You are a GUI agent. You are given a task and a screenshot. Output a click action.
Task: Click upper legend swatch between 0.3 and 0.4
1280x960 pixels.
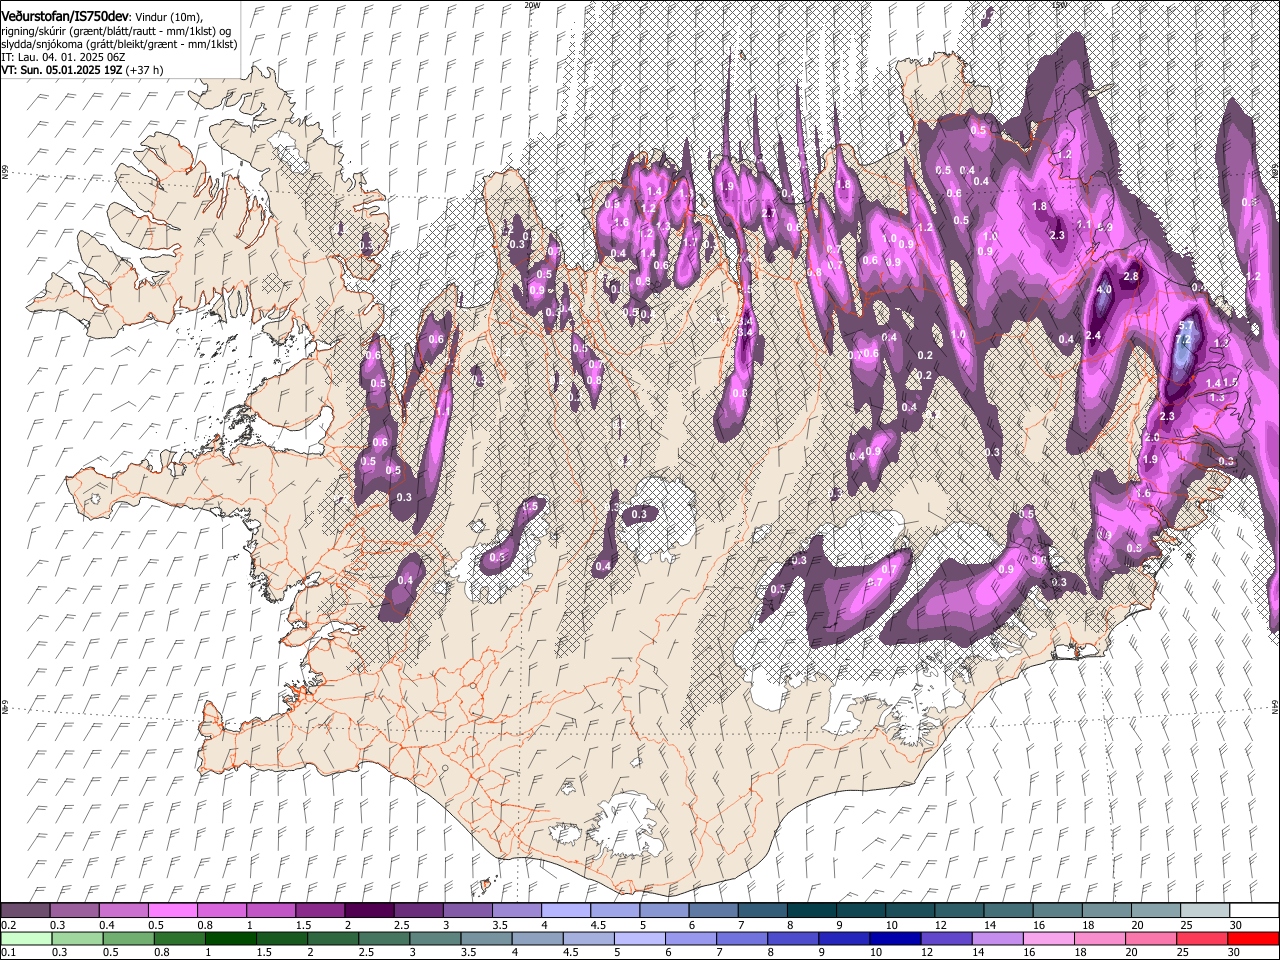(75, 911)
